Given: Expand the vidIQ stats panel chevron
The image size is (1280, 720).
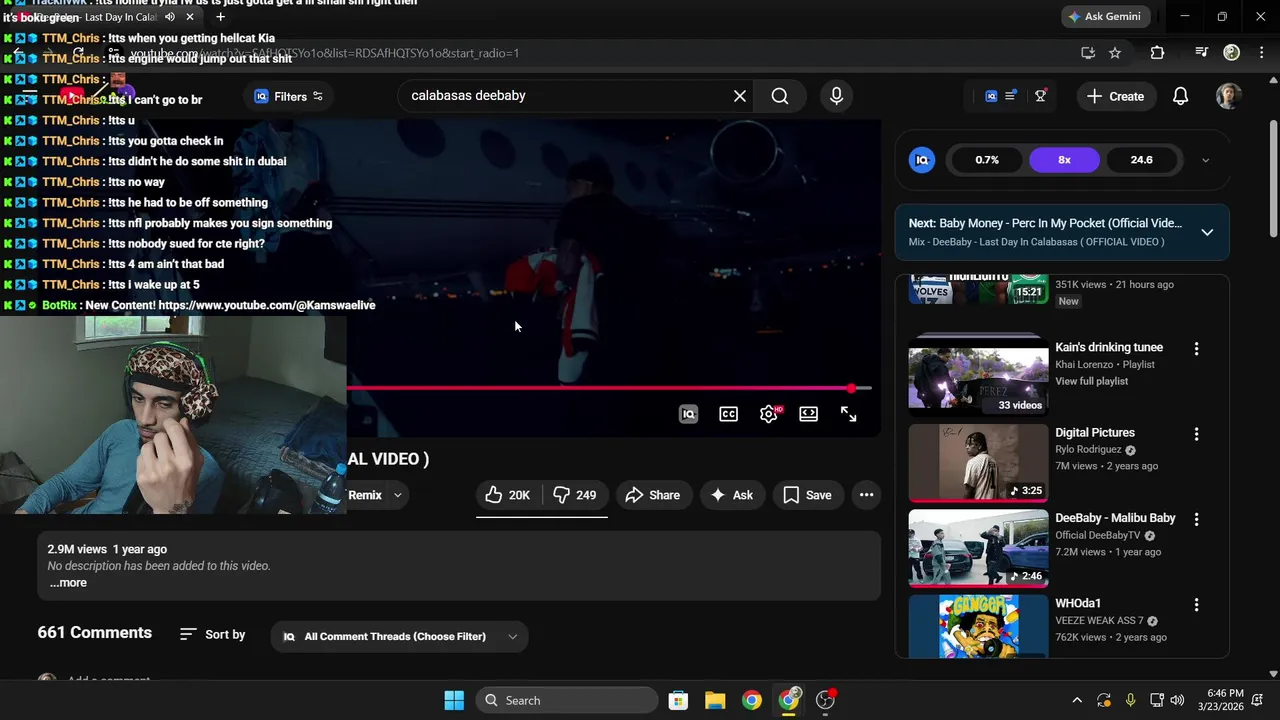Looking at the screenshot, I should click(x=1205, y=160).
